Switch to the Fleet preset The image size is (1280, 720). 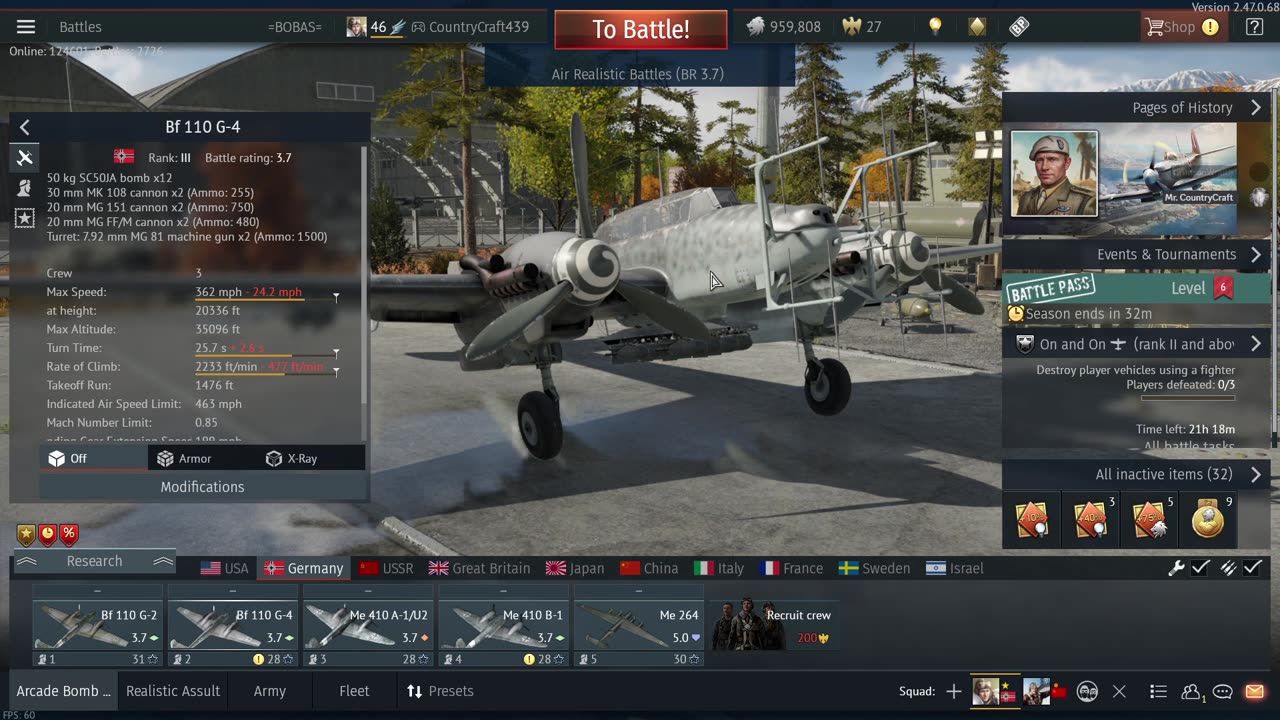[x=354, y=691]
